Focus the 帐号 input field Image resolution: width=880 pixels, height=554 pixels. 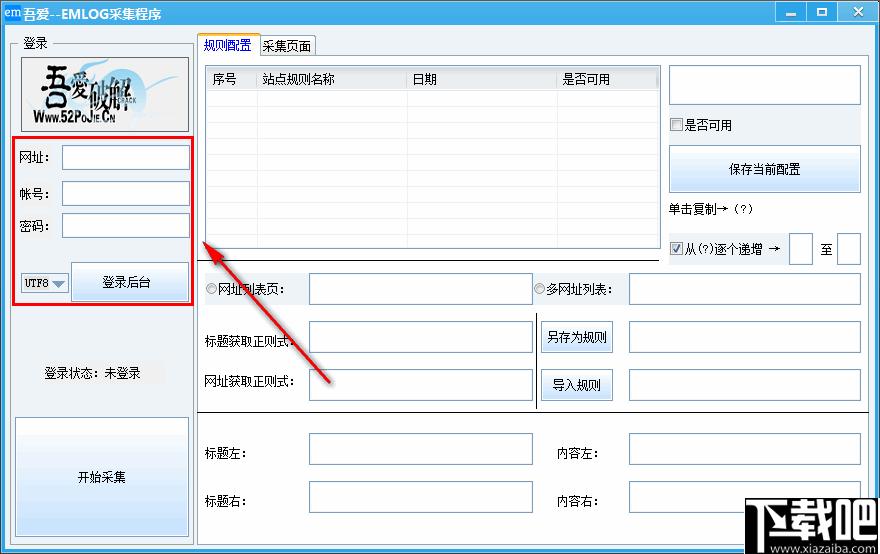(x=126, y=194)
